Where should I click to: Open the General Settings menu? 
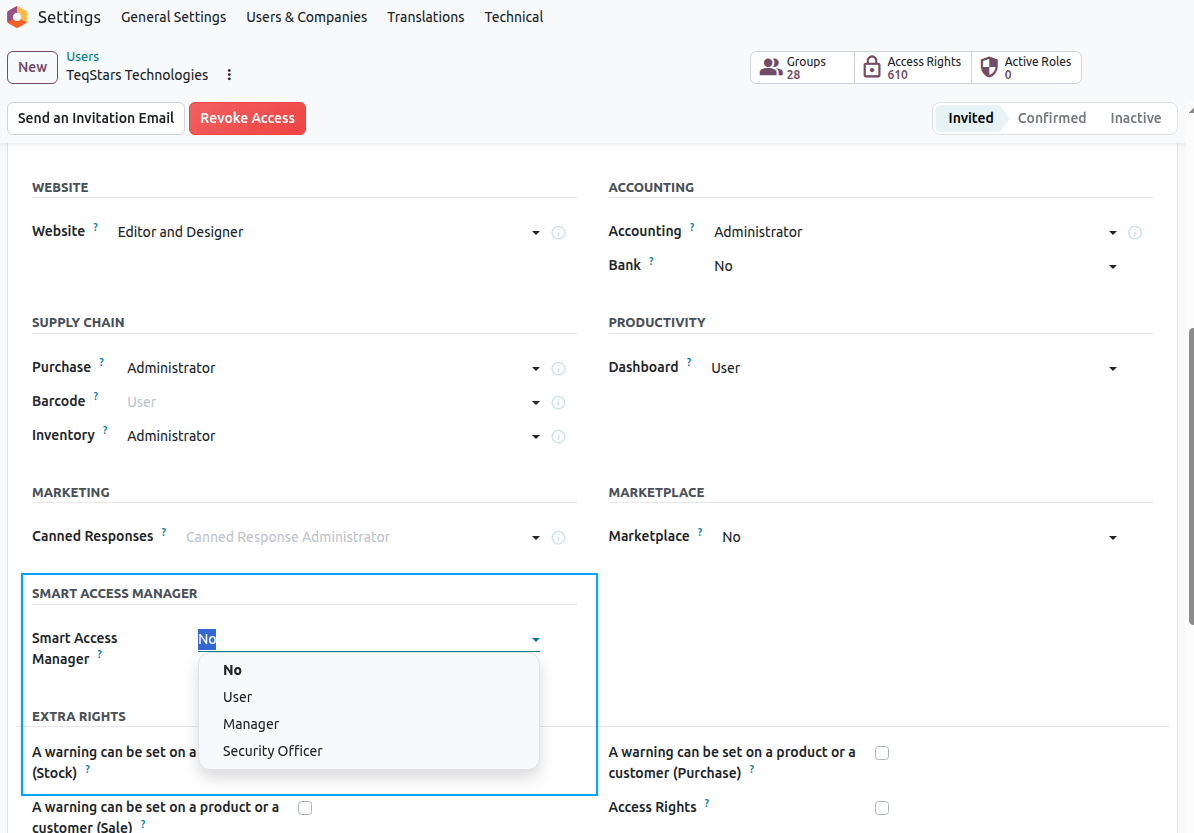(174, 17)
